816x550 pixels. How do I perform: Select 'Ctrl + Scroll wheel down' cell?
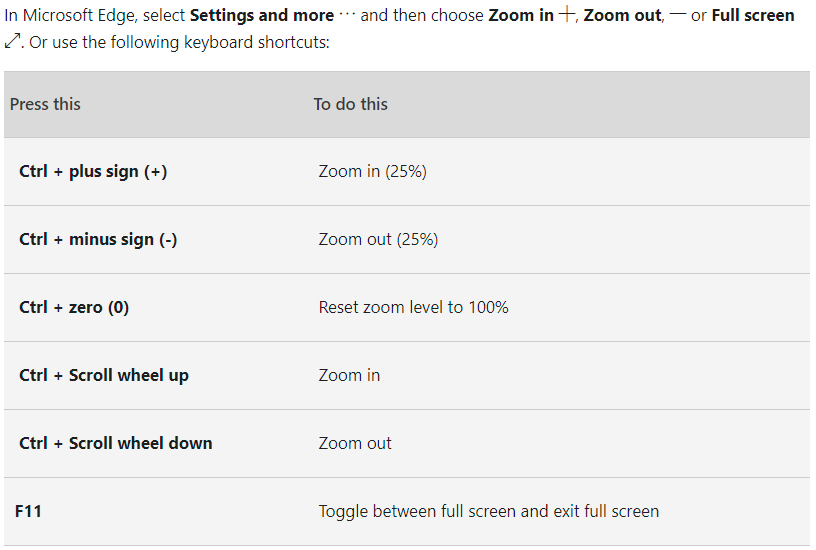[116, 443]
